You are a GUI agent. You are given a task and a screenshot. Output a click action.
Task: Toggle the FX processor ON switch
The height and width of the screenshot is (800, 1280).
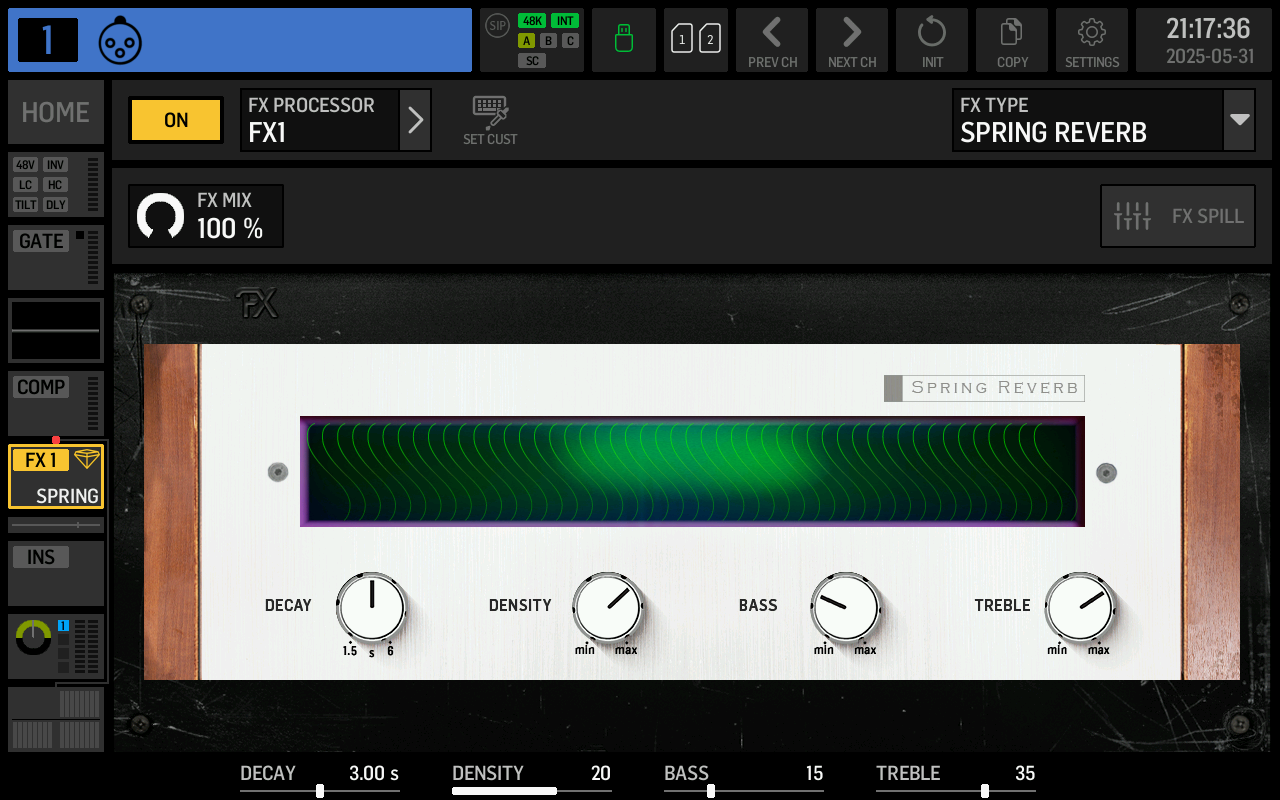(175, 120)
